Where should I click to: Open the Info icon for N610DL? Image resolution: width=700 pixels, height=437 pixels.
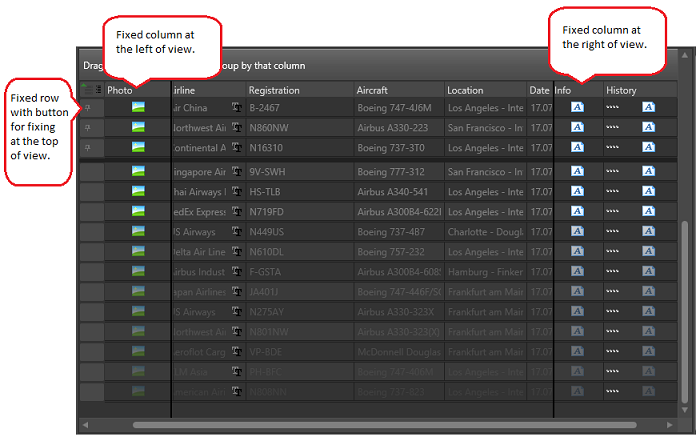[x=577, y=251]
